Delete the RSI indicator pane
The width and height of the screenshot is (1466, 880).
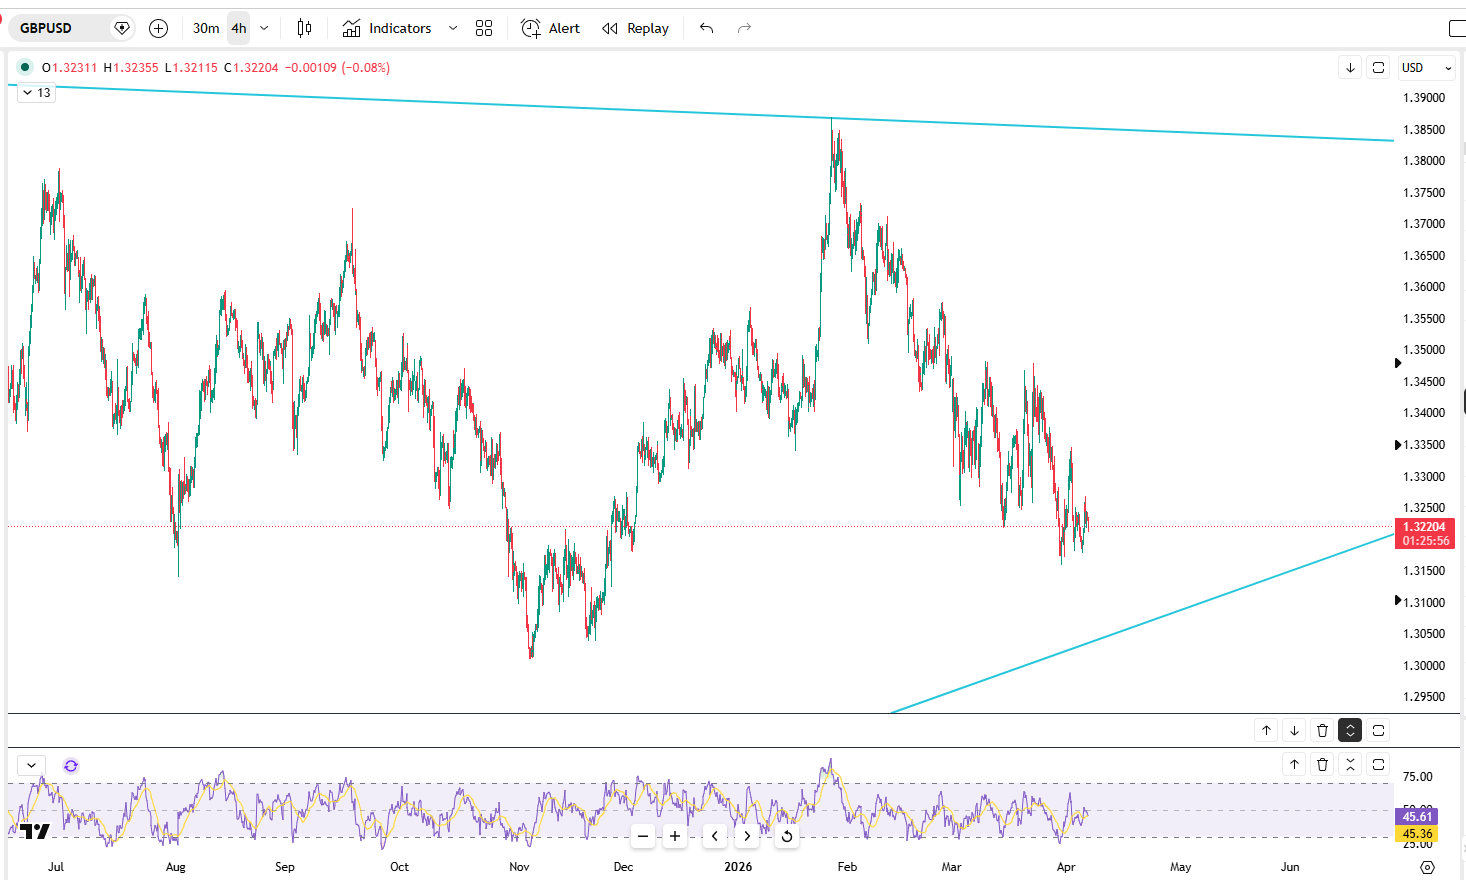pos(1322,764)
